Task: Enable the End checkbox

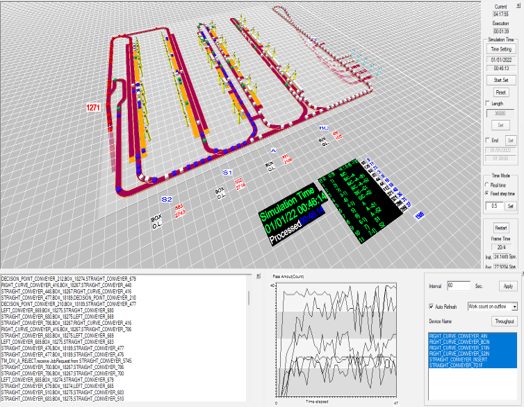Action: pyautogui.click(x=488, y=140)
